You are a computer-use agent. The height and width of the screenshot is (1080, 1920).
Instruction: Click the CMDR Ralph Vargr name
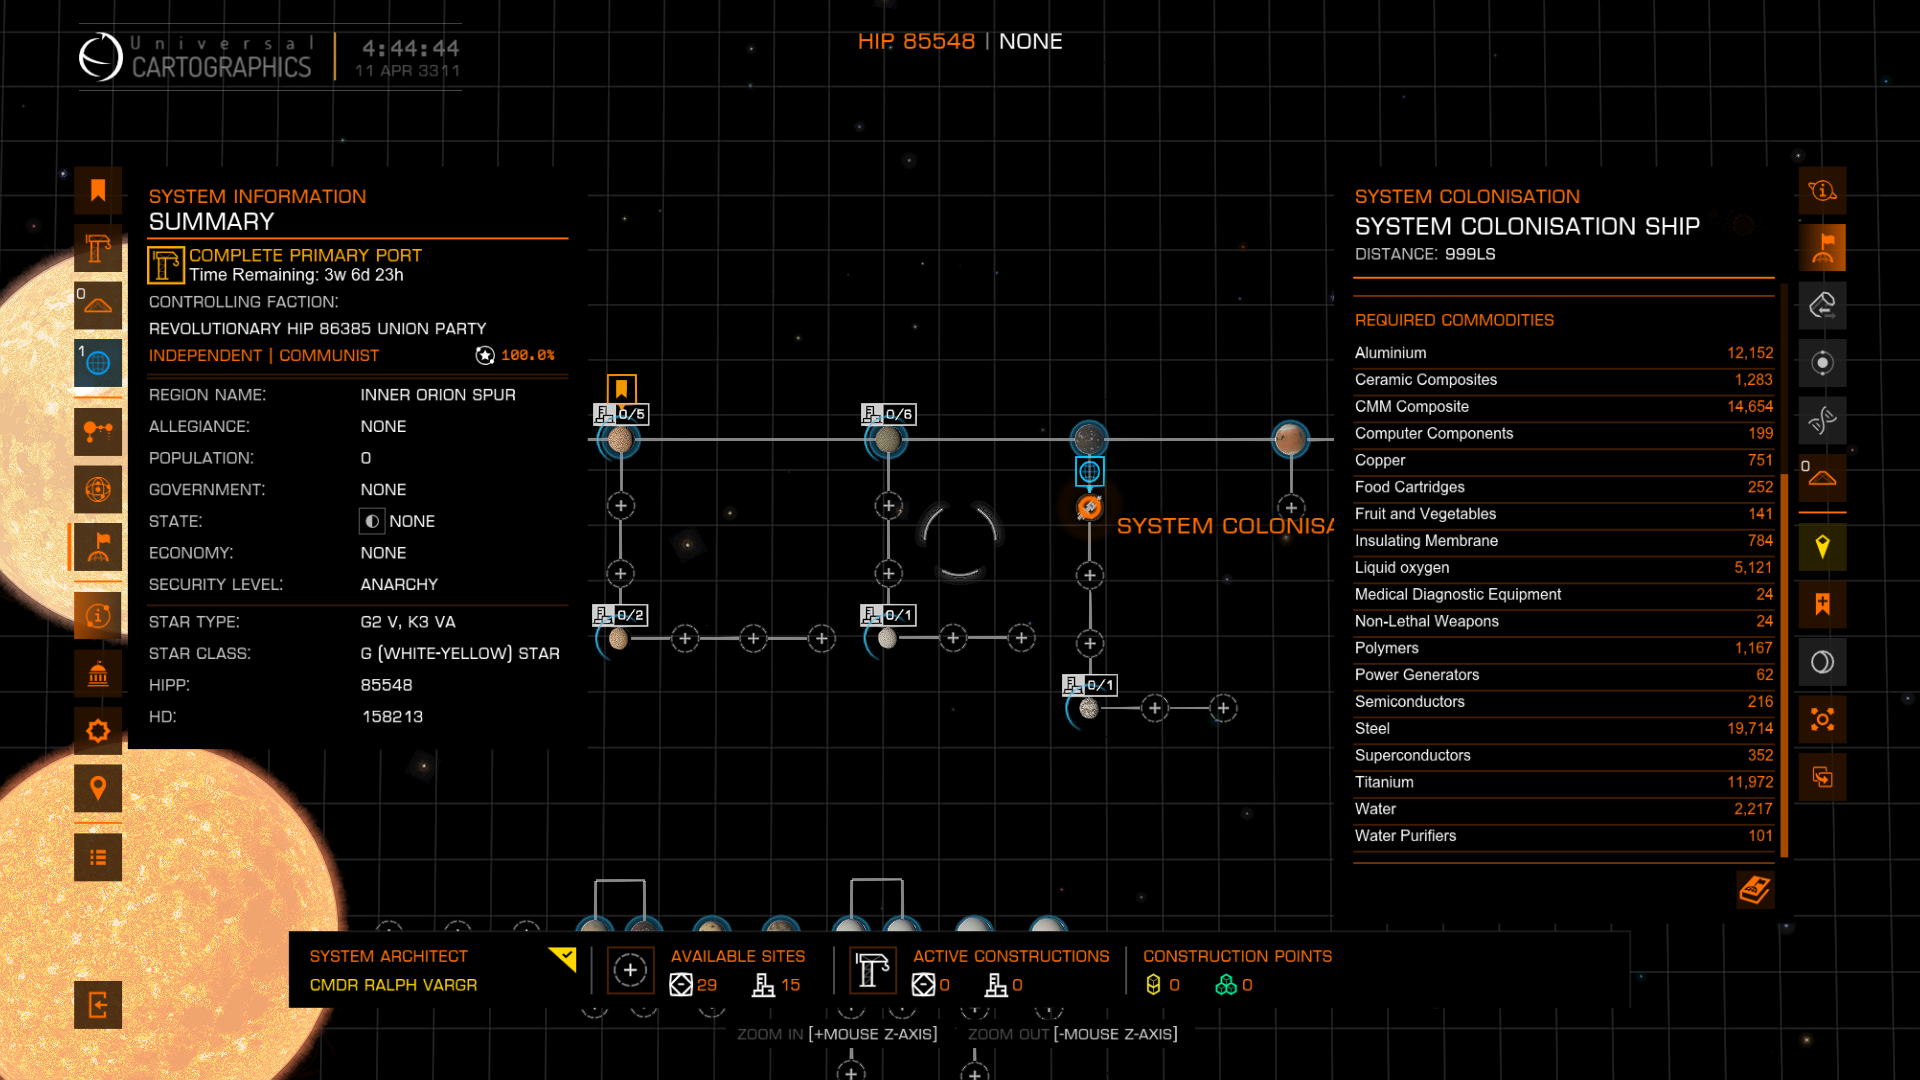coord(393,985)
